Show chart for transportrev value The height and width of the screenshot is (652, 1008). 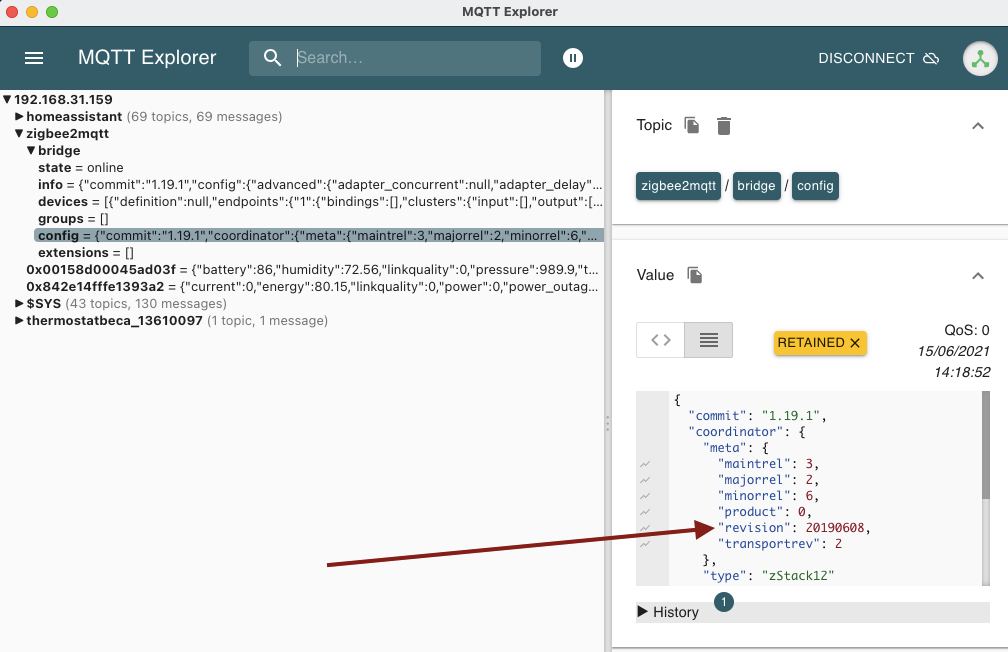coord(645,544)
